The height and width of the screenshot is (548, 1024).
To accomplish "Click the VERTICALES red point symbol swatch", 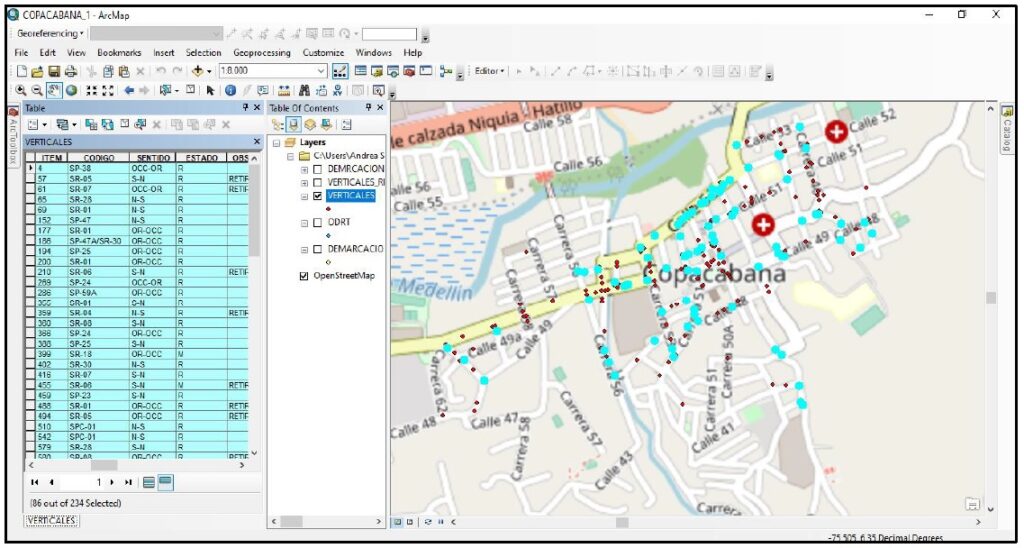I will coord(328,208).
